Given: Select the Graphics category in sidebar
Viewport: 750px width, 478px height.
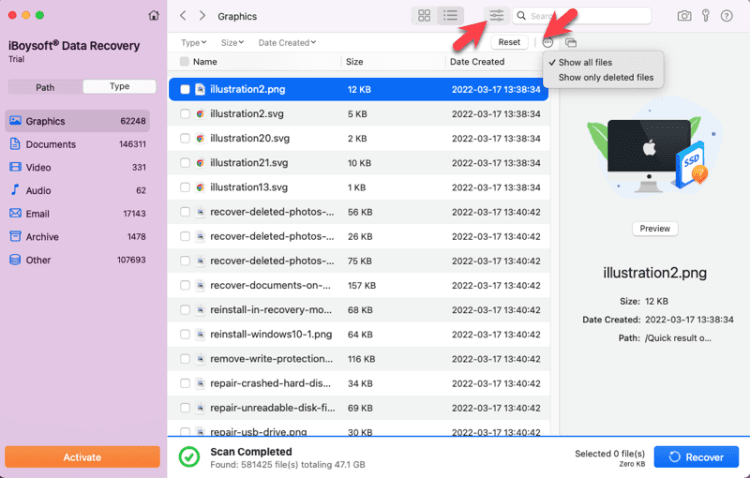Looking at the screenshot, I should click(x=77, y=121).
